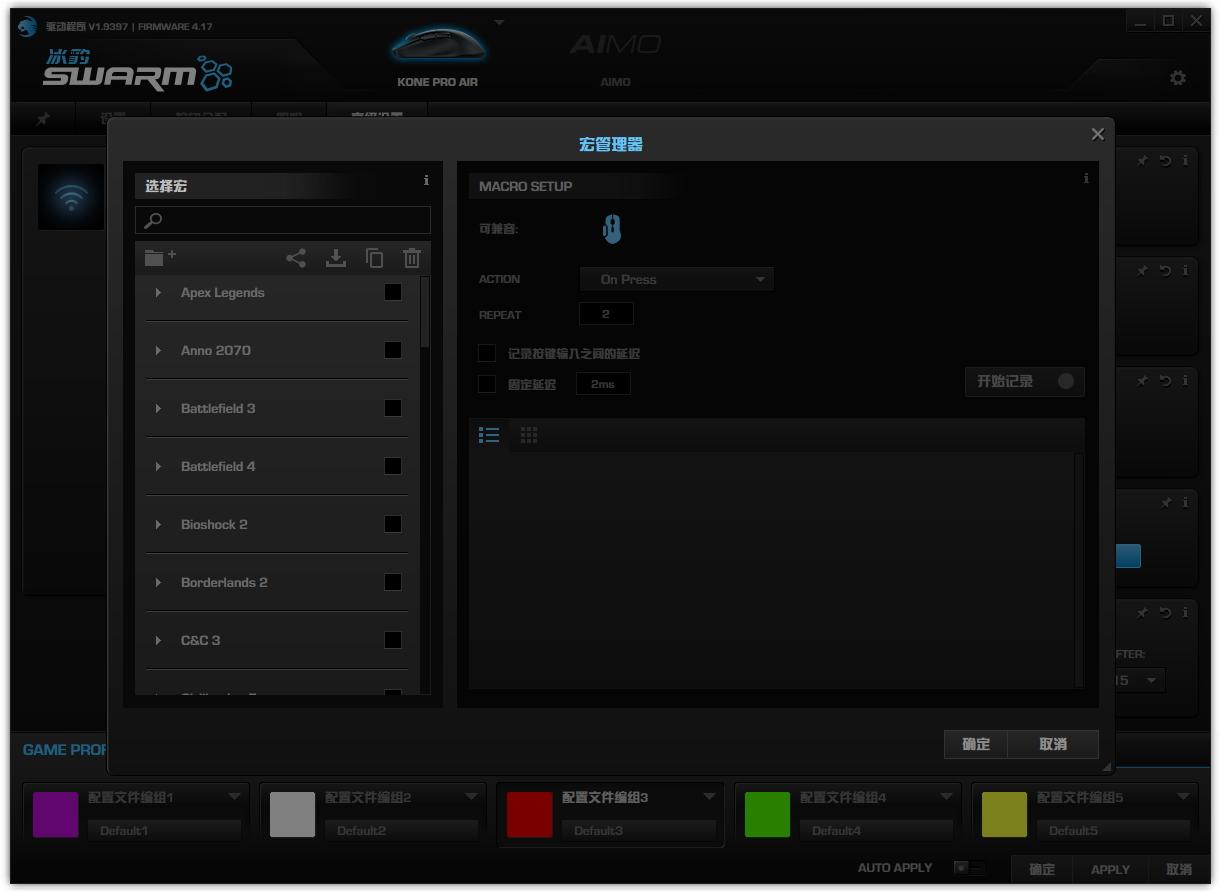
Task: Open info icon in Macro Setup panel
Action: 1086,179
